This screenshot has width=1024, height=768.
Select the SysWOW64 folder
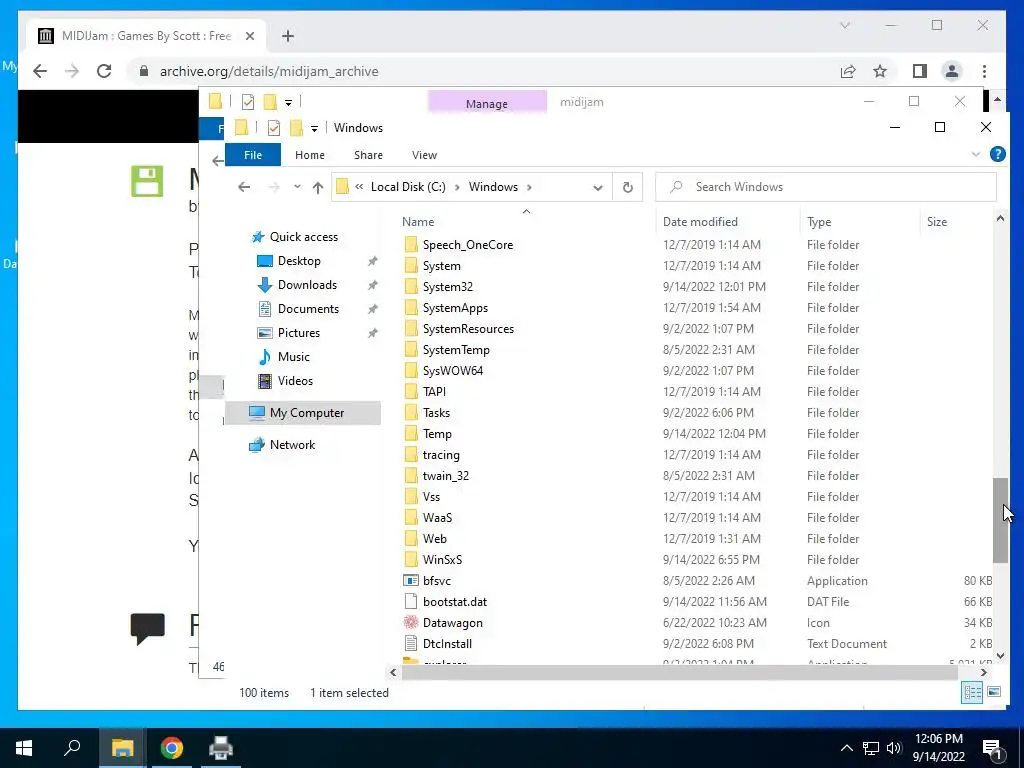tap(453, 371)
